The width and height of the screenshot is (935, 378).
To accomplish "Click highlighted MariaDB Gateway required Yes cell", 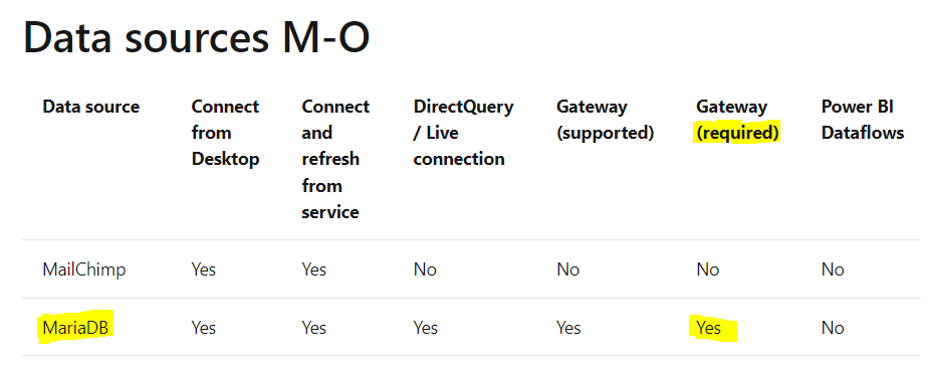I will tap(713, 329).
